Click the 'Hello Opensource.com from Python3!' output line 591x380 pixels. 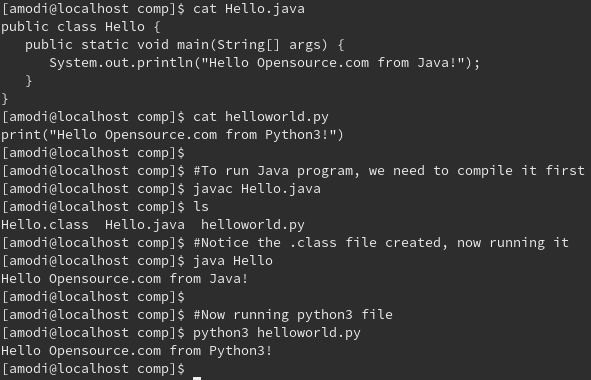[136, 351]
